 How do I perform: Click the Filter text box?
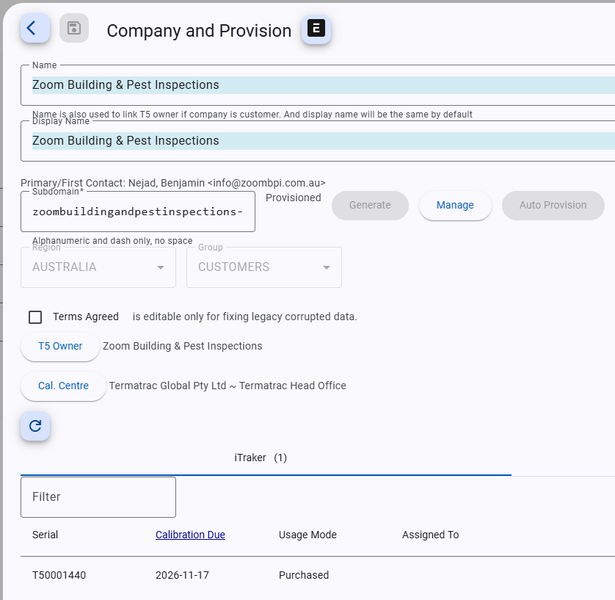(x=98, y=497)
